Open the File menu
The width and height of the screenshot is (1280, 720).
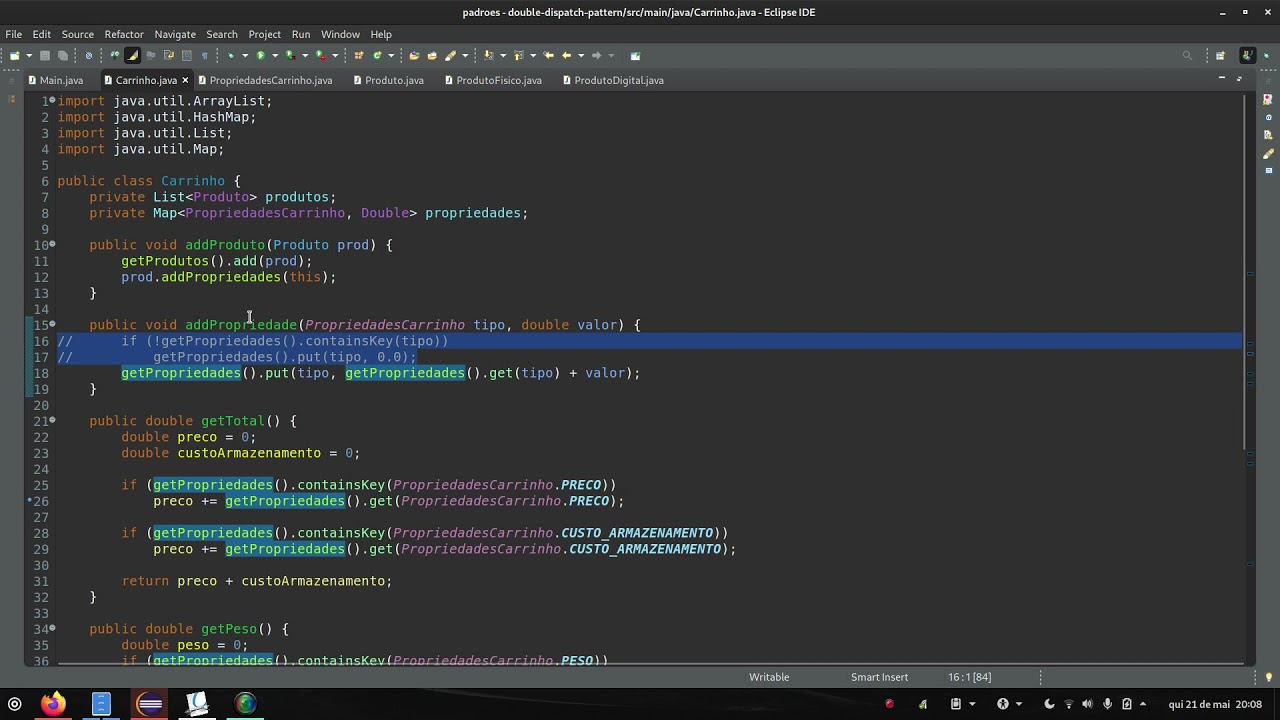(14, 34)
